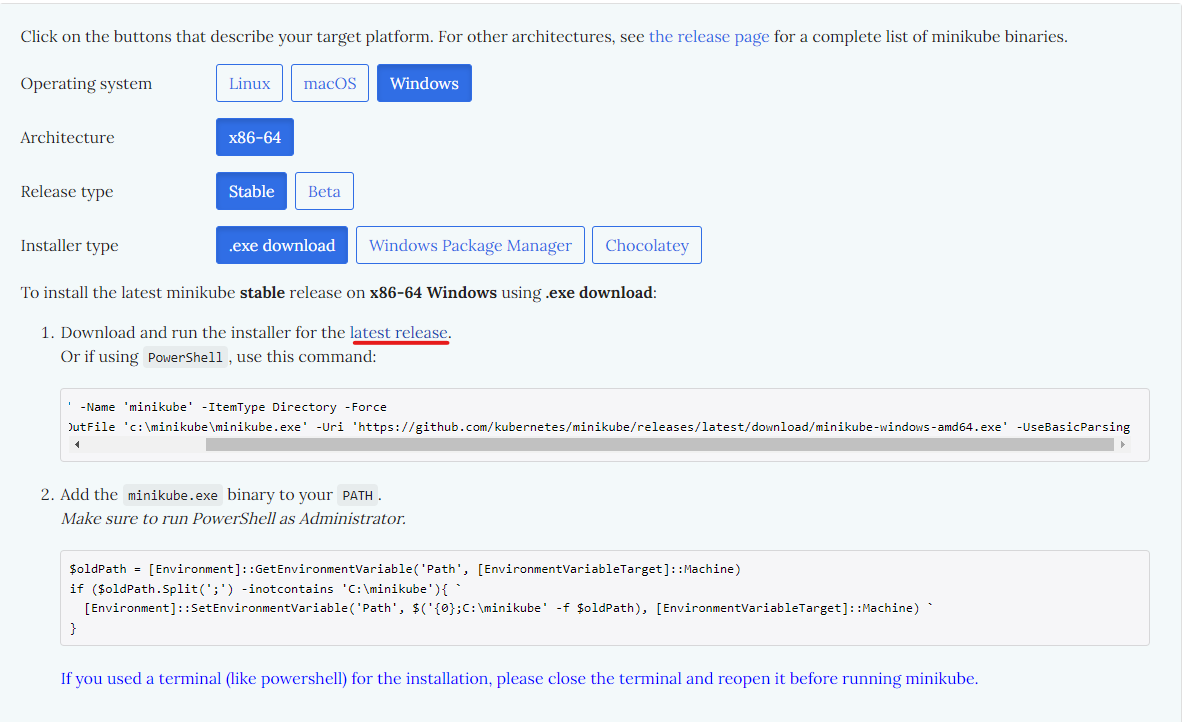This screenshot has width=1185, height=722.
Task: Choose Stable release type
Action: [x=251, y=191]
